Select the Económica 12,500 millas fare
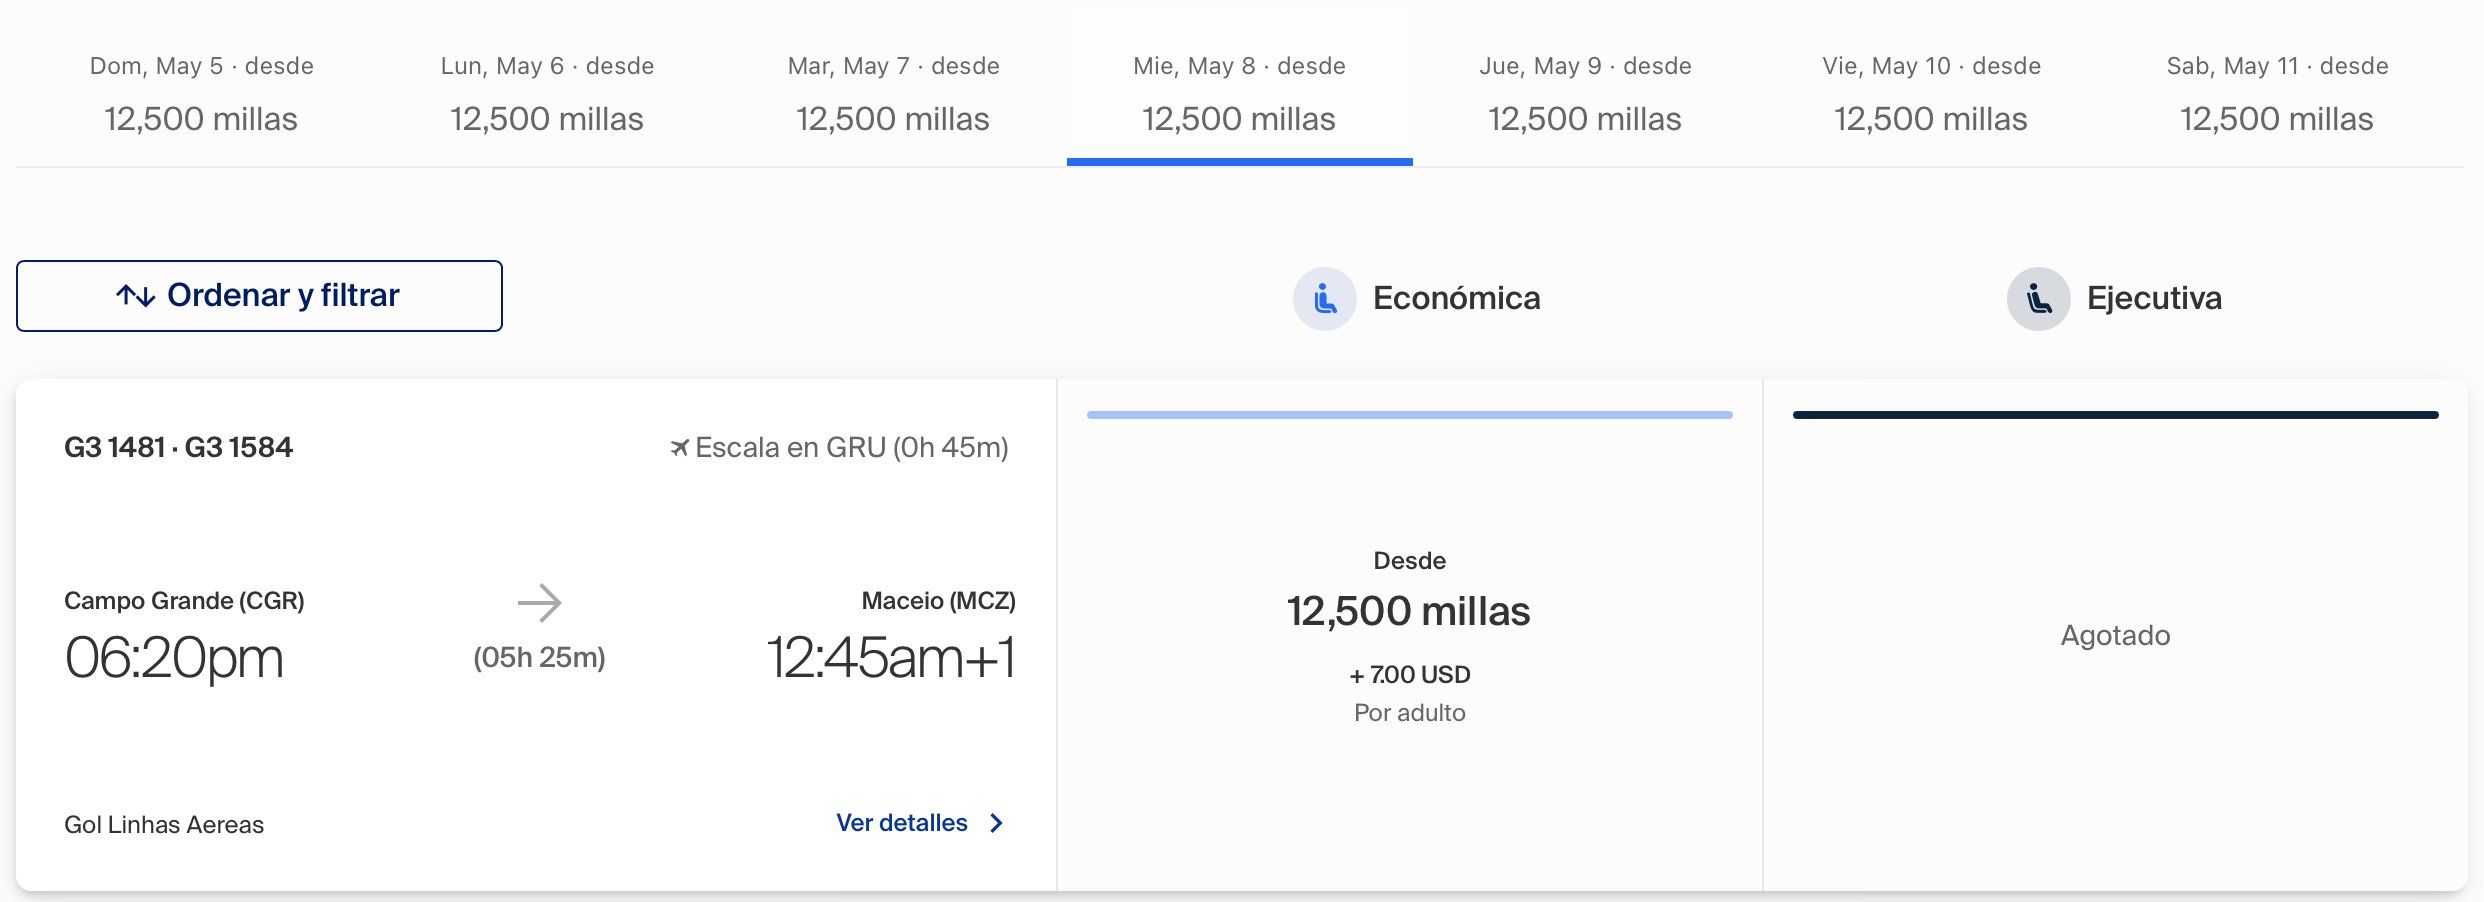This screenshot has height=902, width=2484. pos(1410,635)
